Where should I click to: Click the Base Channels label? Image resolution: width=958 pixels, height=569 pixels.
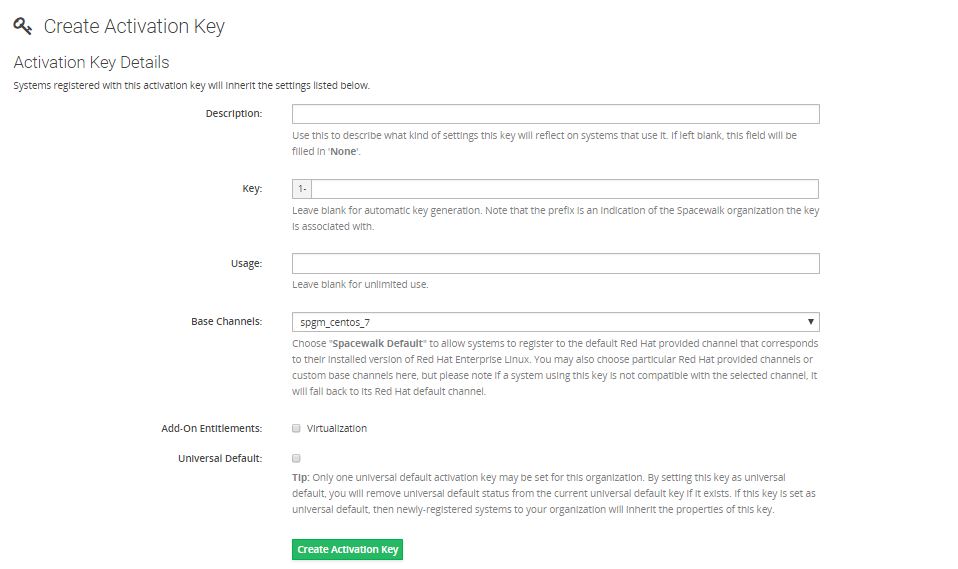226,322
